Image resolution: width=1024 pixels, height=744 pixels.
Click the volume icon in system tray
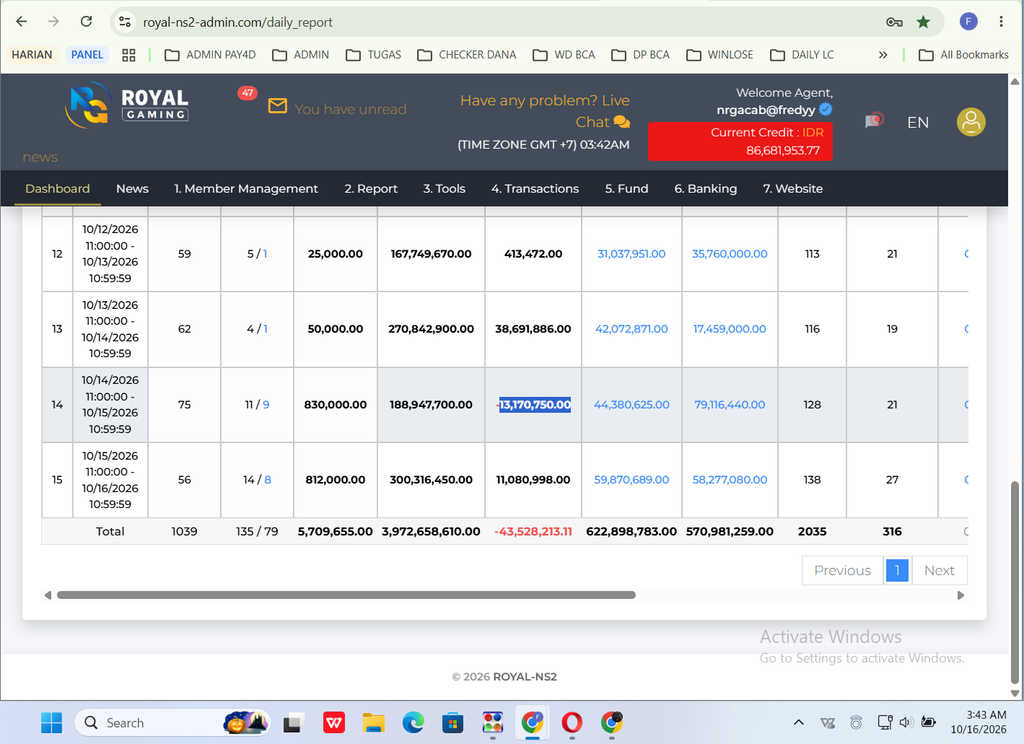click(906, 722)
